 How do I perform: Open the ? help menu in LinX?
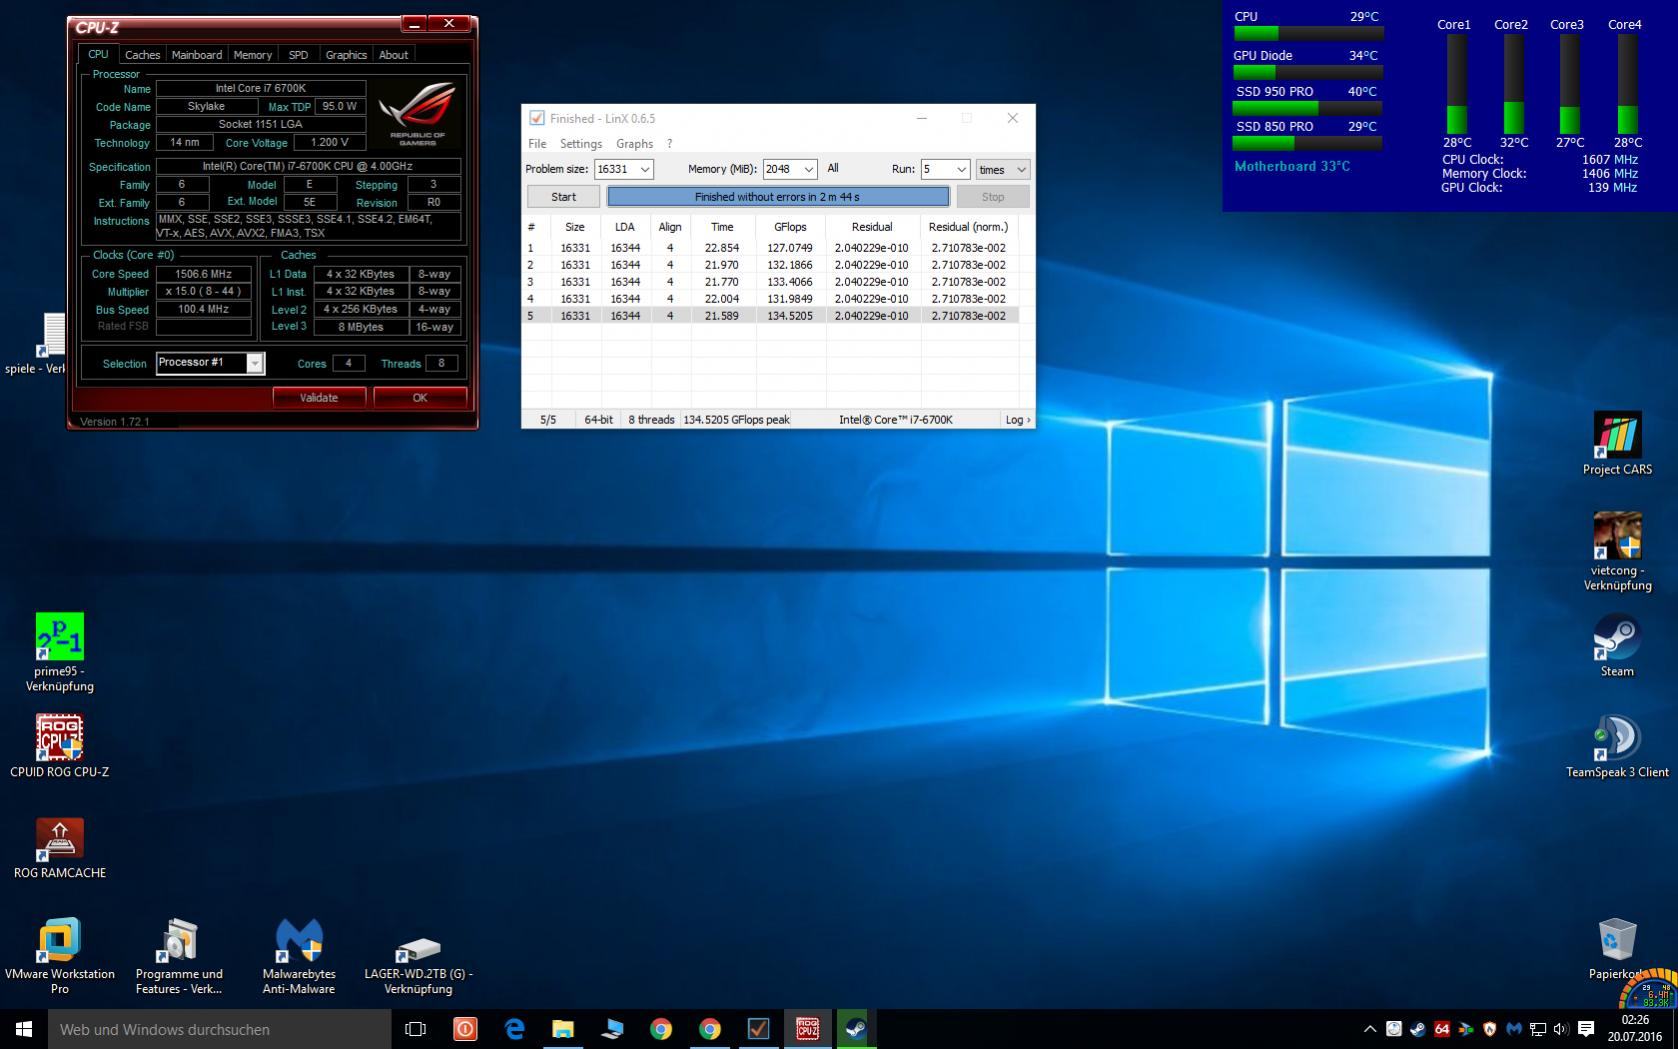pos(669,144)
